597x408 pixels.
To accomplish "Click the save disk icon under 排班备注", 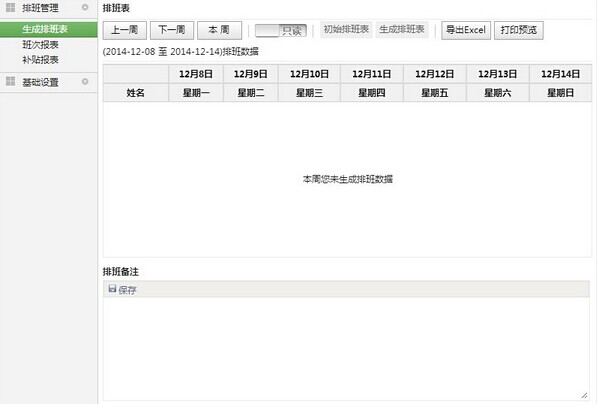I will click(x=112, y=288).
